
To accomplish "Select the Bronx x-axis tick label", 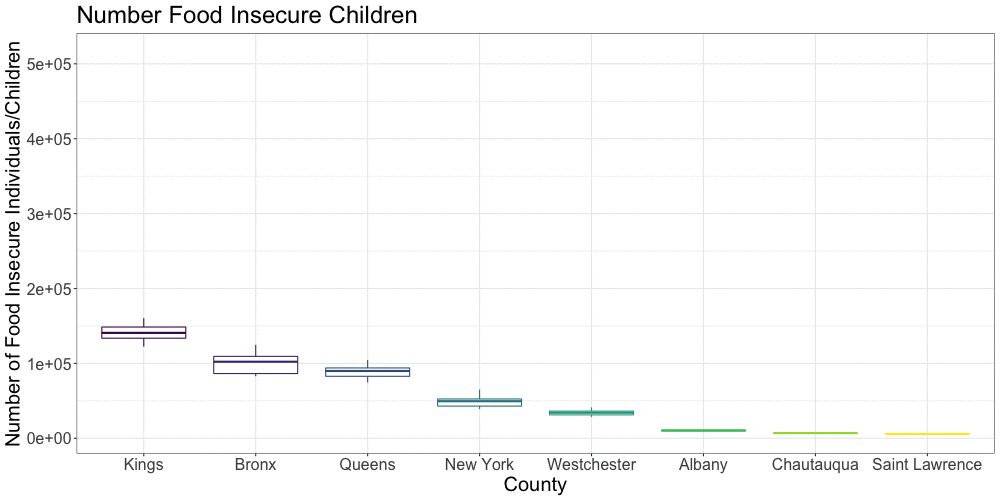I will click(x=256, y=464).
